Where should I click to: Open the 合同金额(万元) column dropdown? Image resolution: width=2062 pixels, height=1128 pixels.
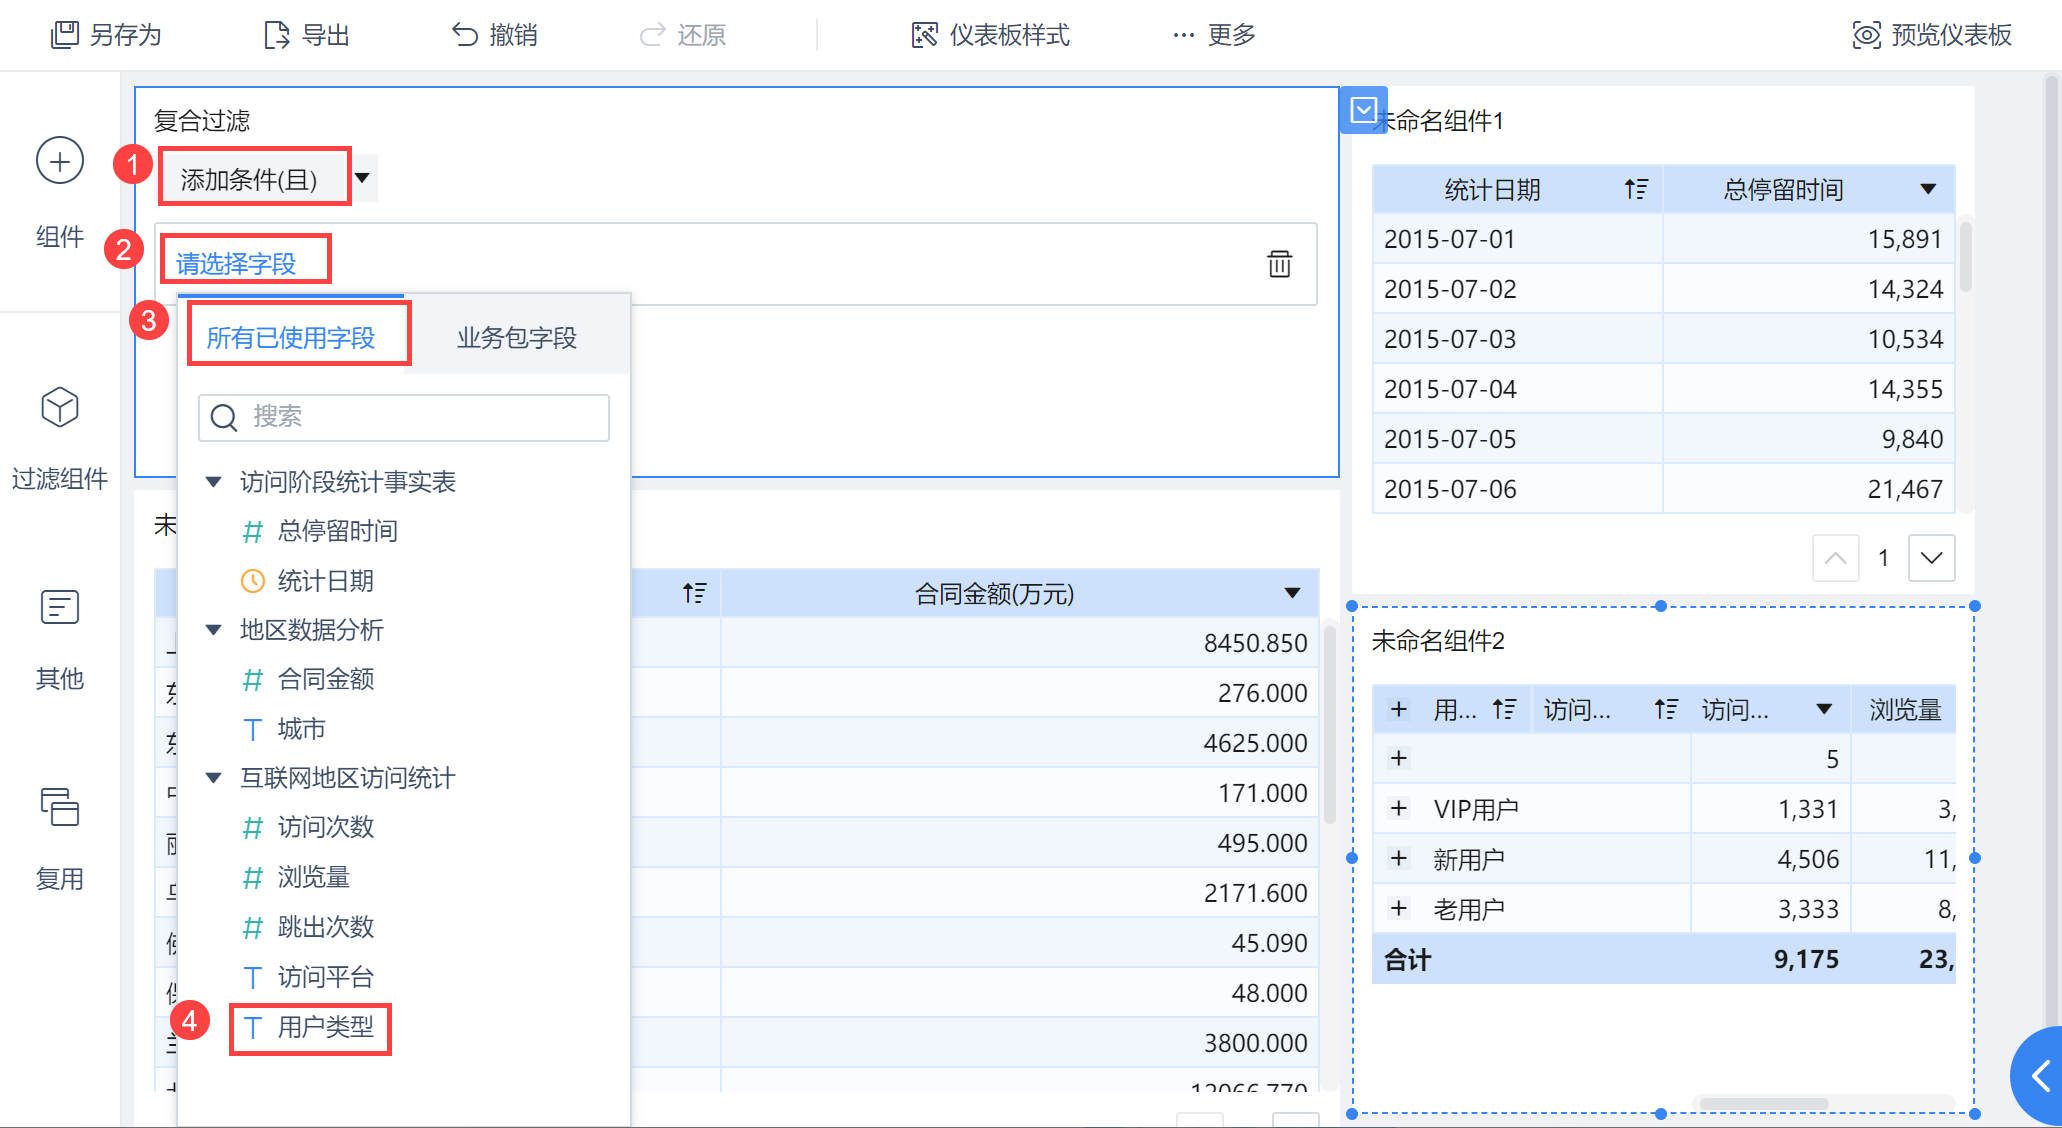[1292, 593]
